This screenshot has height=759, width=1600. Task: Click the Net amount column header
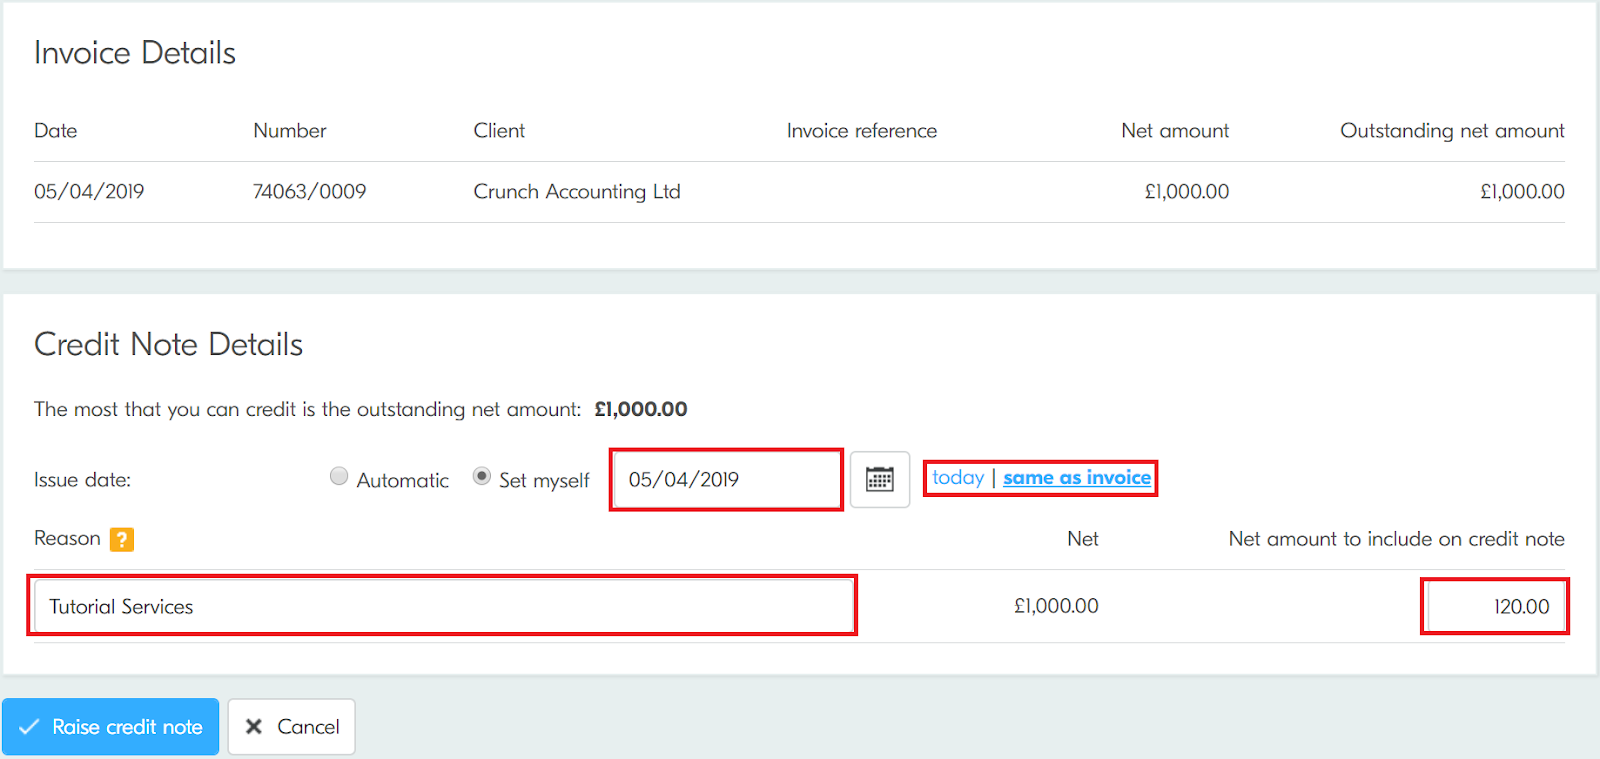1175,131
